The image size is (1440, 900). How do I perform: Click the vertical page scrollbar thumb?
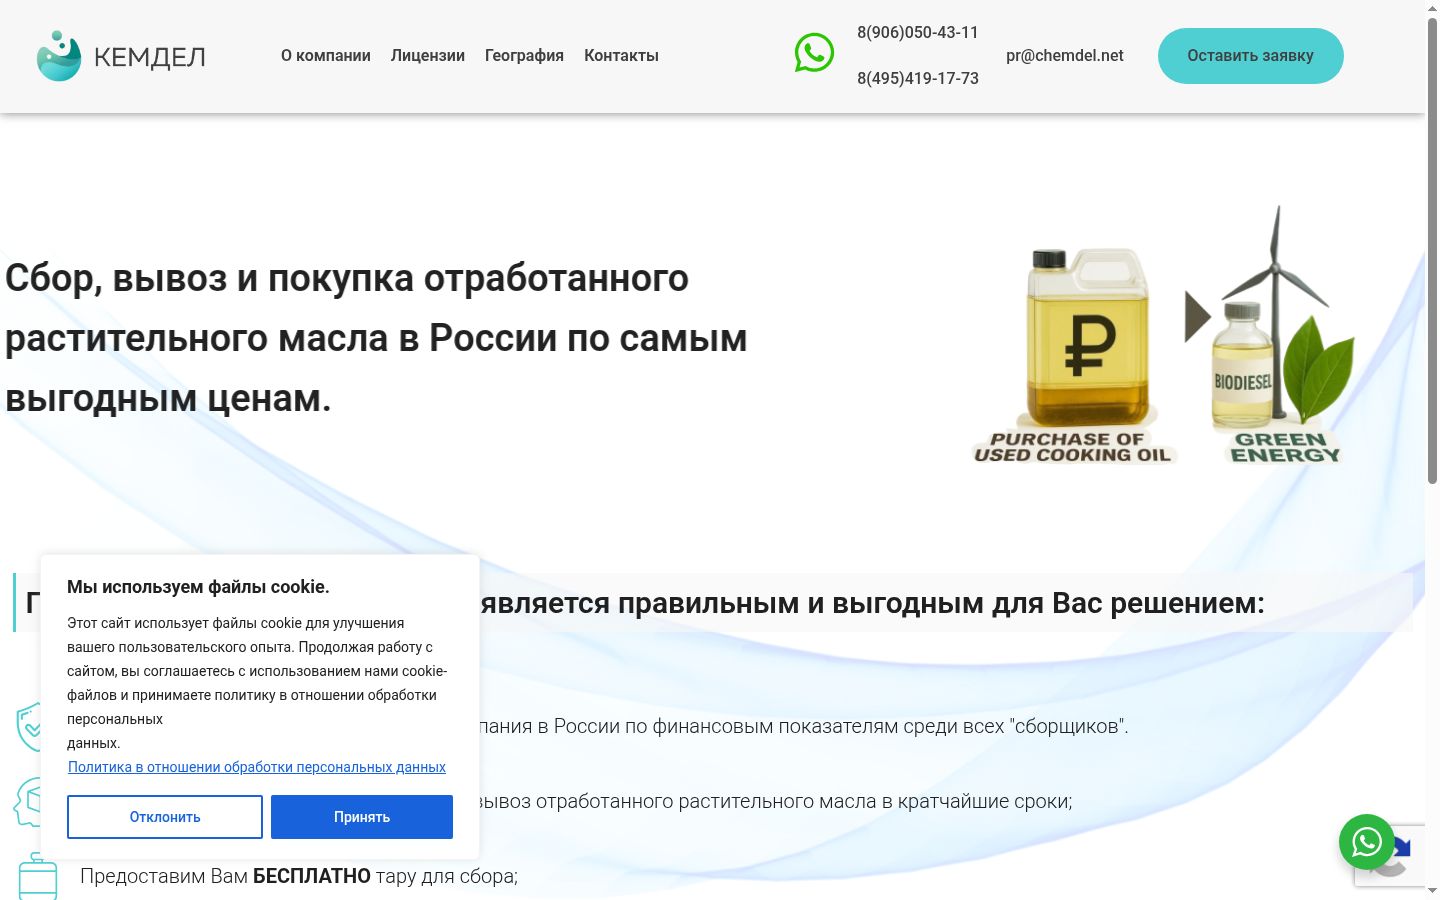(x=1432, y=250)
